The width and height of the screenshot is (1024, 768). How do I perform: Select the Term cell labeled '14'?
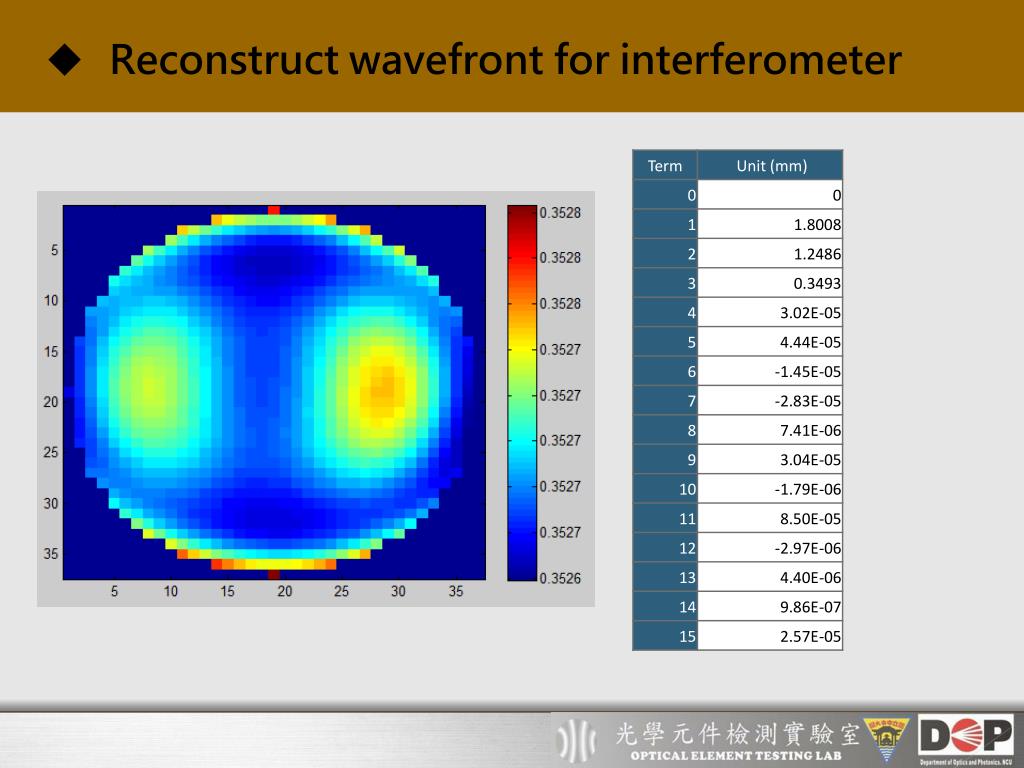point(665,606)
